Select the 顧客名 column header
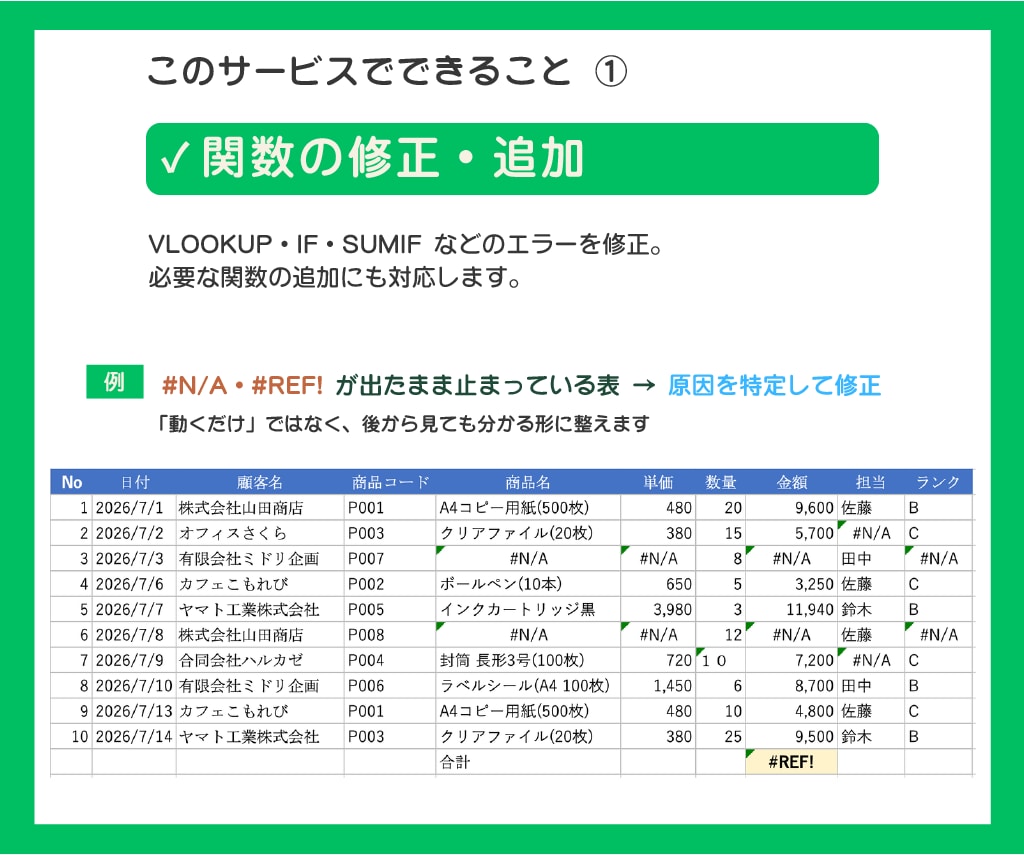This screenshot has height=855, width=1024. pyautogui.click(x=260, y=482)
